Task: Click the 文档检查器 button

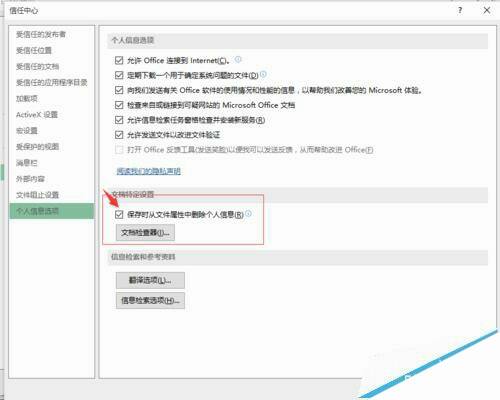Action: coord(145,233)
